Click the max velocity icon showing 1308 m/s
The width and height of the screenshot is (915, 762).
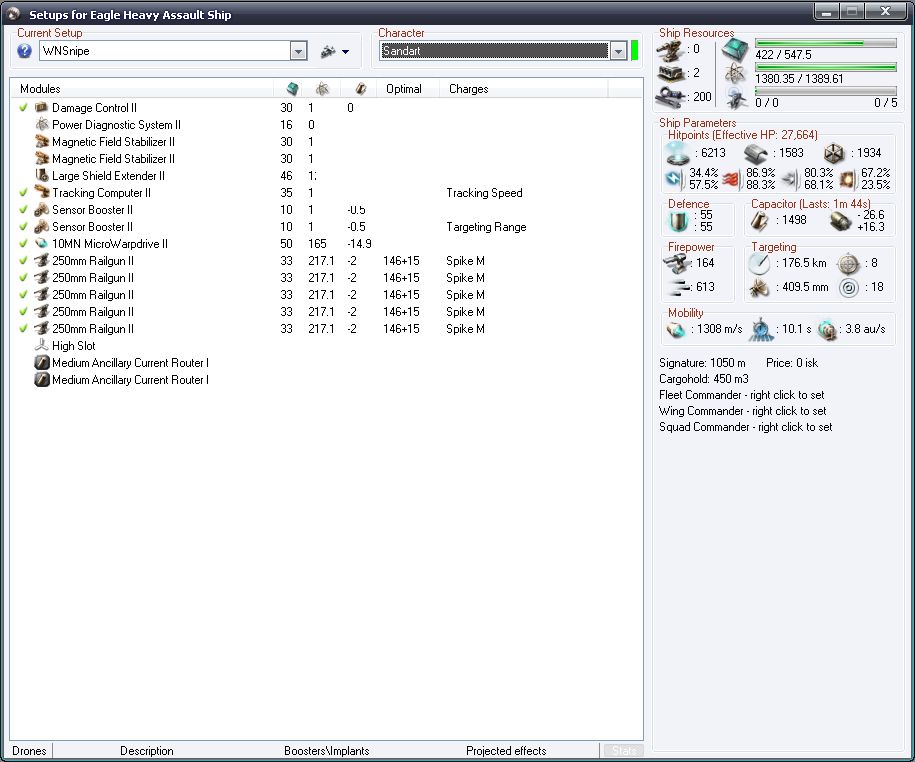point(676,330)
